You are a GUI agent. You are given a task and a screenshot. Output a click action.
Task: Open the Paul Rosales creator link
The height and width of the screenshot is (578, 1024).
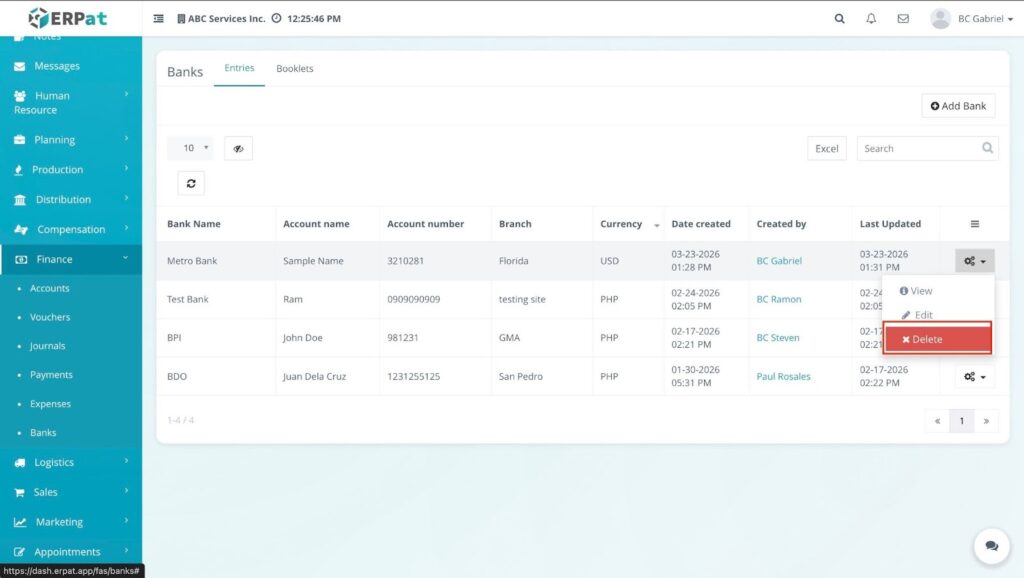[x=783, y=377]
